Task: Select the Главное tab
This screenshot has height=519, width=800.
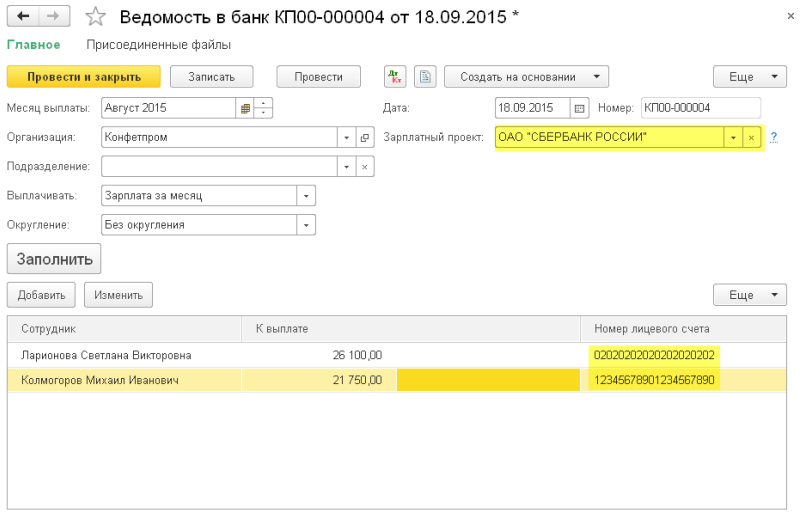Action: click(34, 45)
